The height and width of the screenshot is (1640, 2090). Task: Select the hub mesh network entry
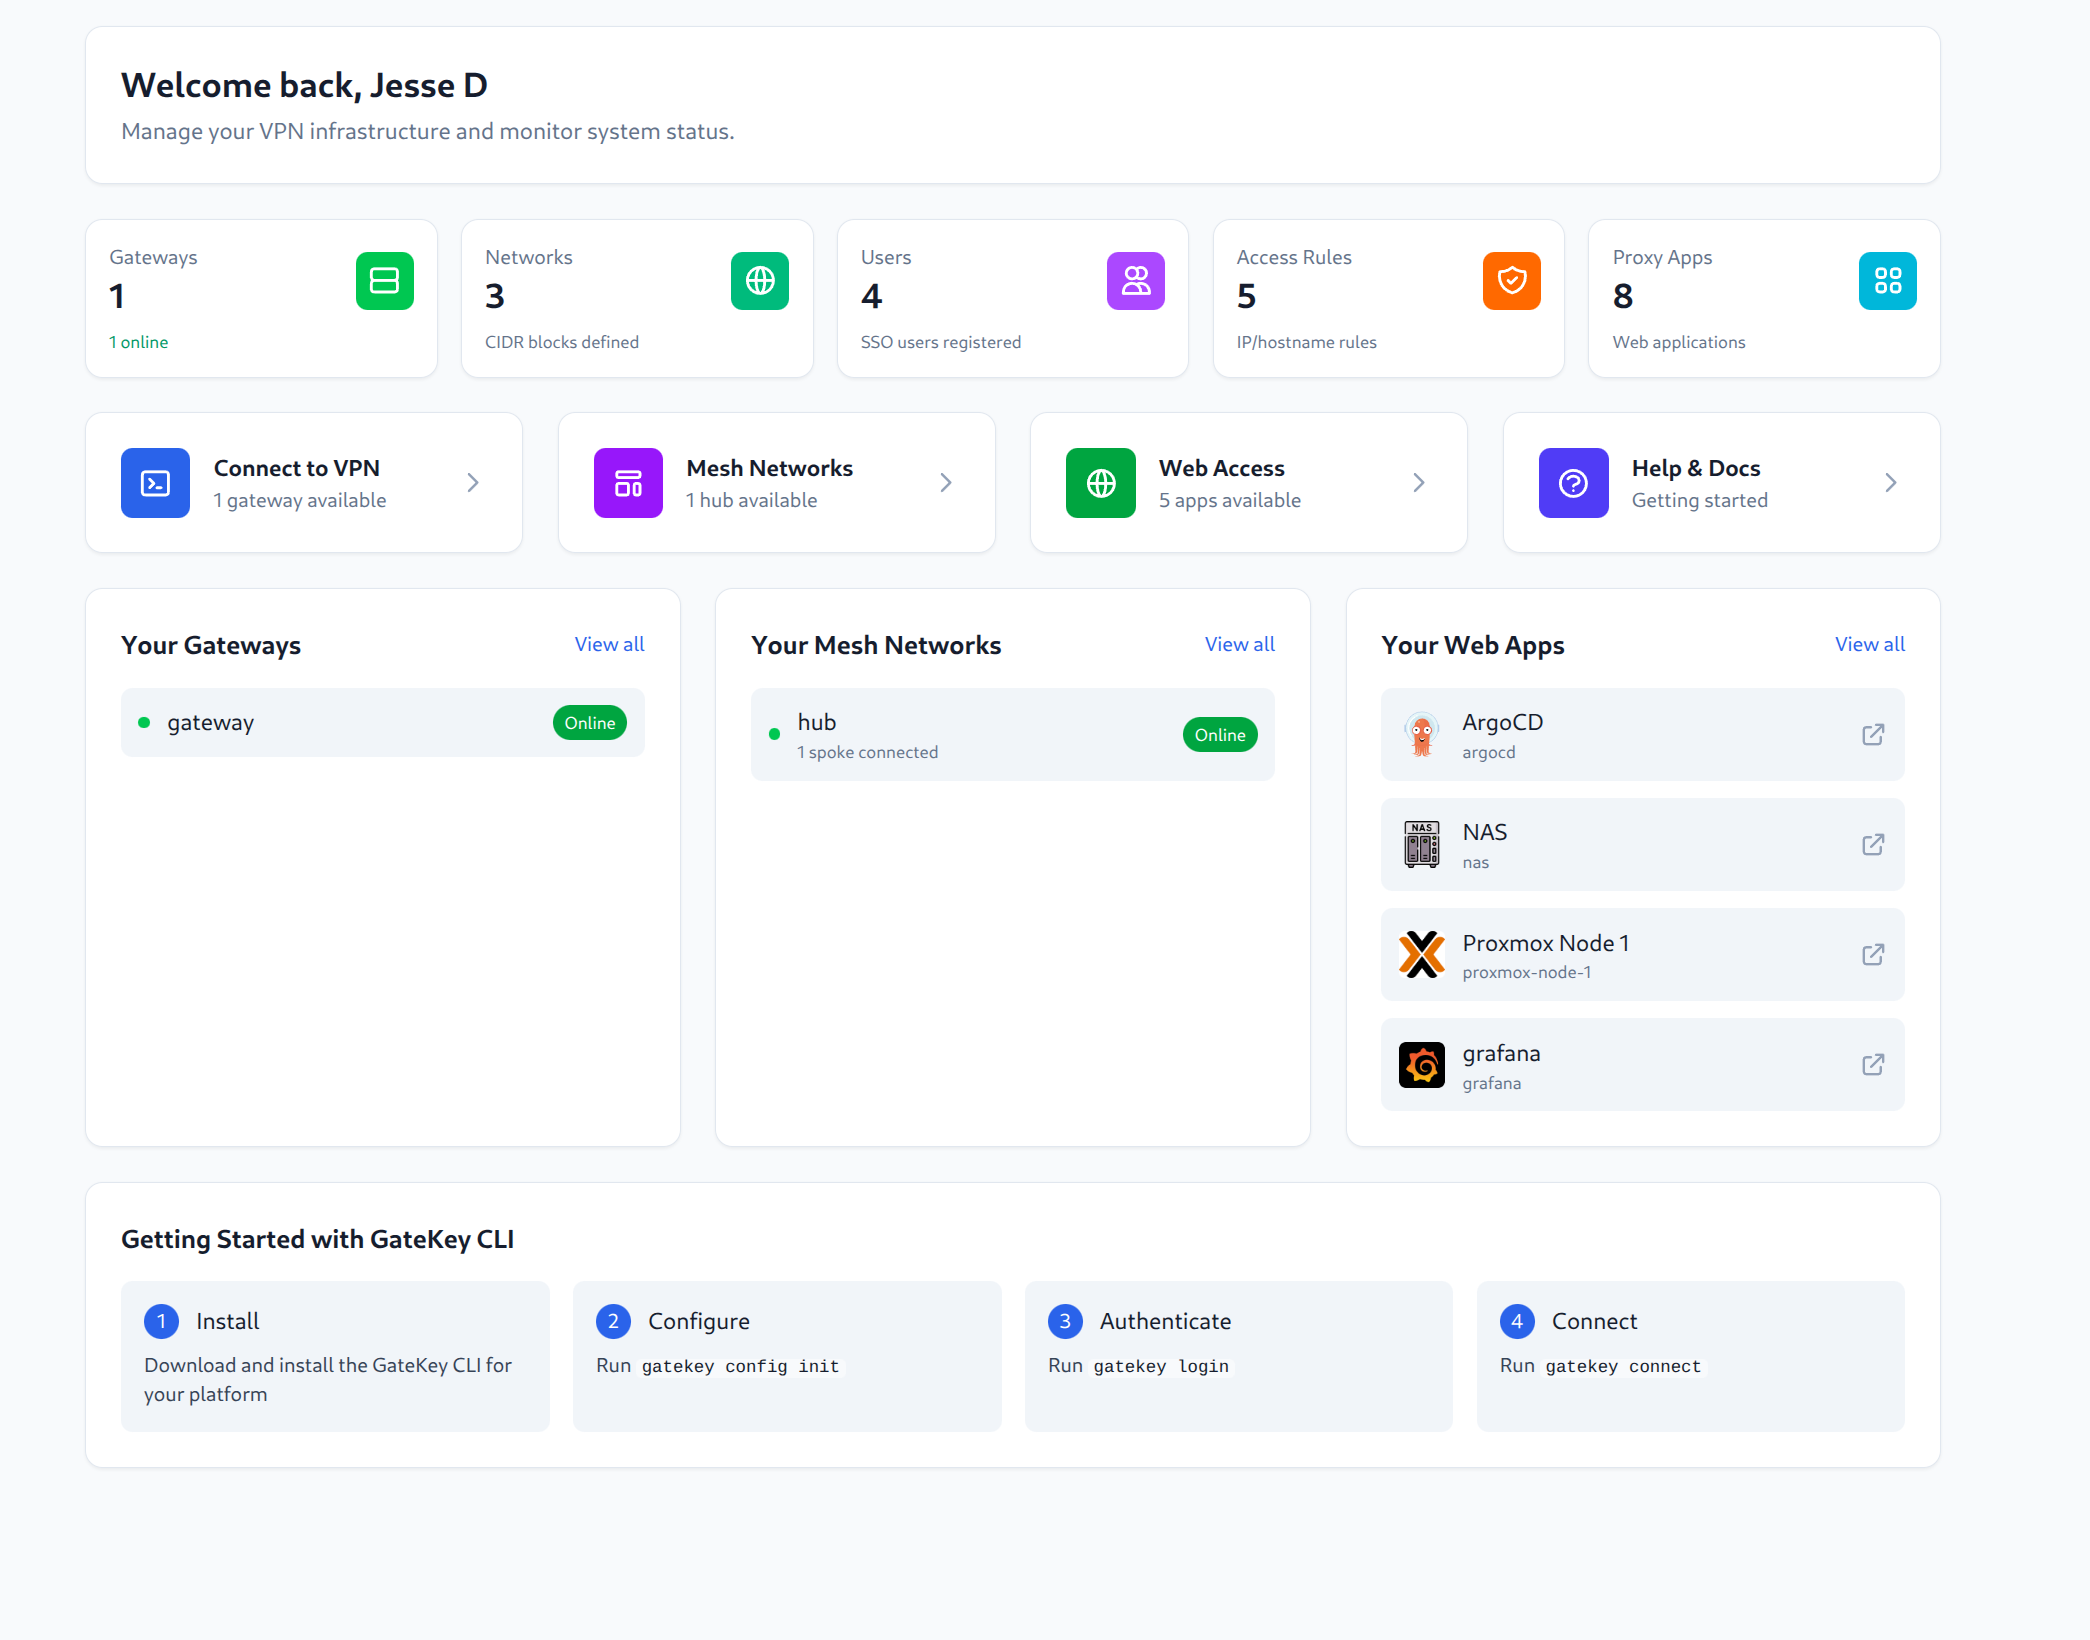[x=1012, y=734]
